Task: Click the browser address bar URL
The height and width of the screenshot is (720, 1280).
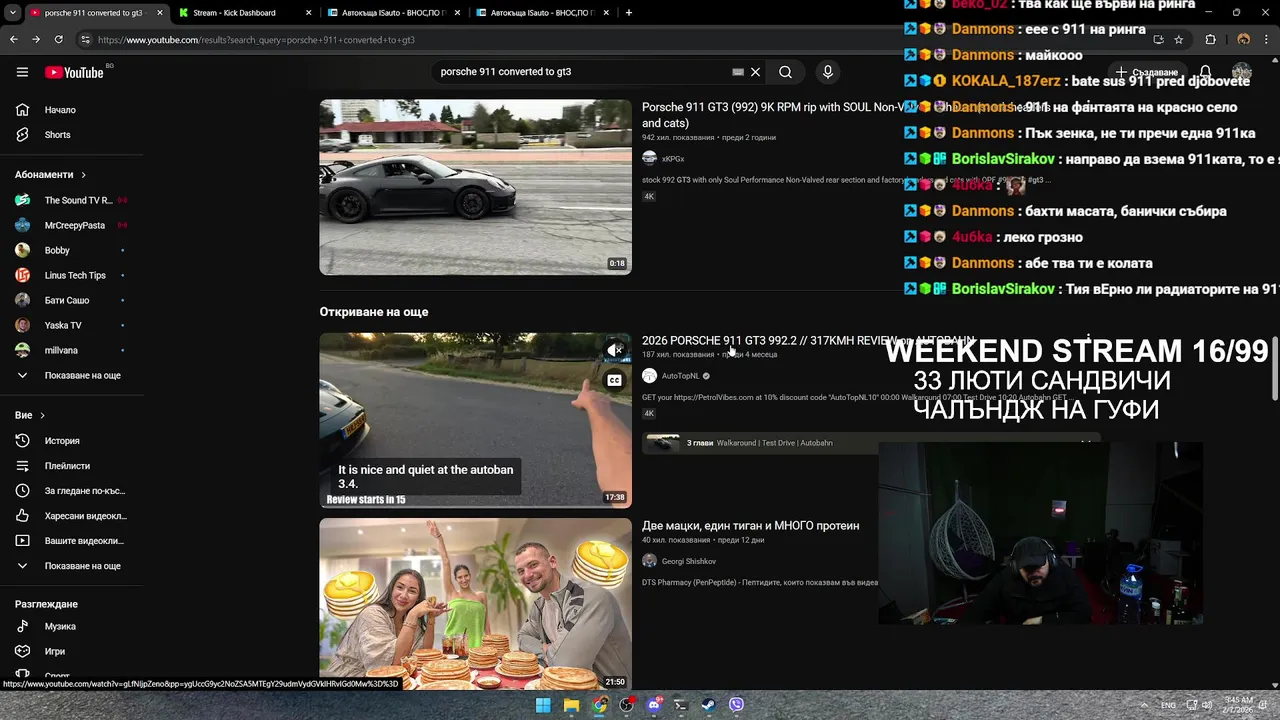Action: 257,40
